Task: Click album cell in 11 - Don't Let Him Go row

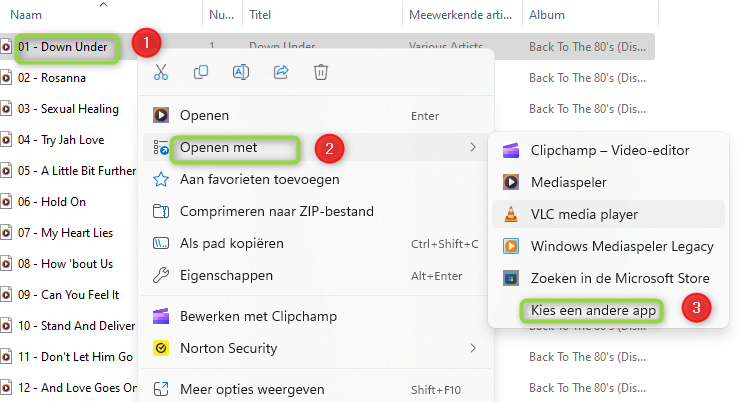Action: click(x=587, y=357)
